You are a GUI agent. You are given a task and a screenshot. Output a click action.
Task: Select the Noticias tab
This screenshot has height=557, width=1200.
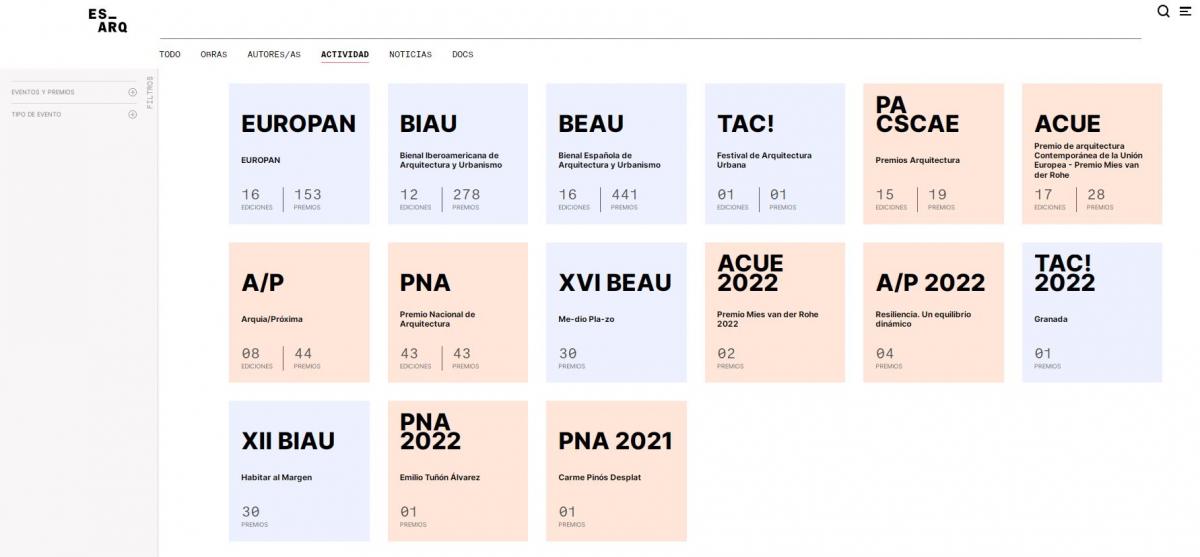click(410, 54)
